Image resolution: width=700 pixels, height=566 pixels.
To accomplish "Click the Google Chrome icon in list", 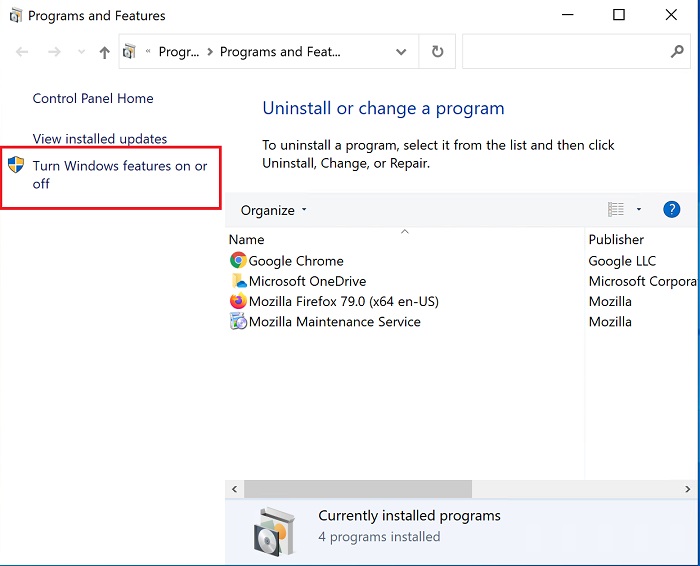I will pyautogui.click(x=238, y=261).
